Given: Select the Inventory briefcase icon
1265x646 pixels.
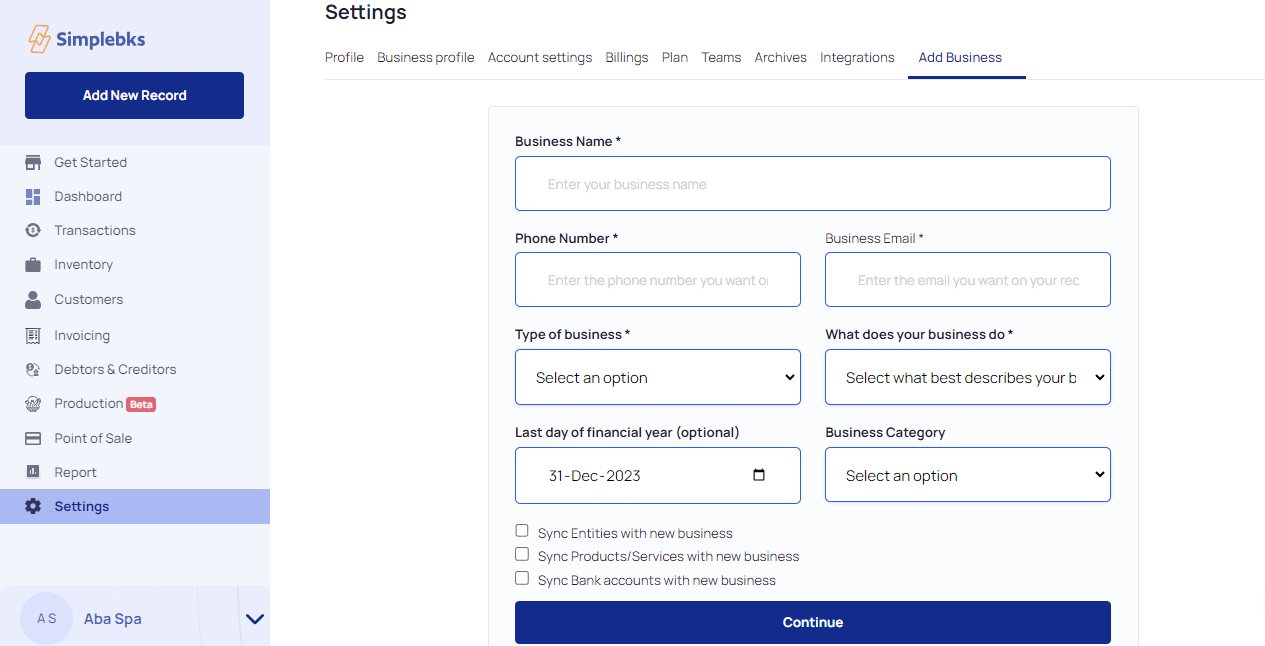Looking at the screenshot, I should [x=33, y=265].
